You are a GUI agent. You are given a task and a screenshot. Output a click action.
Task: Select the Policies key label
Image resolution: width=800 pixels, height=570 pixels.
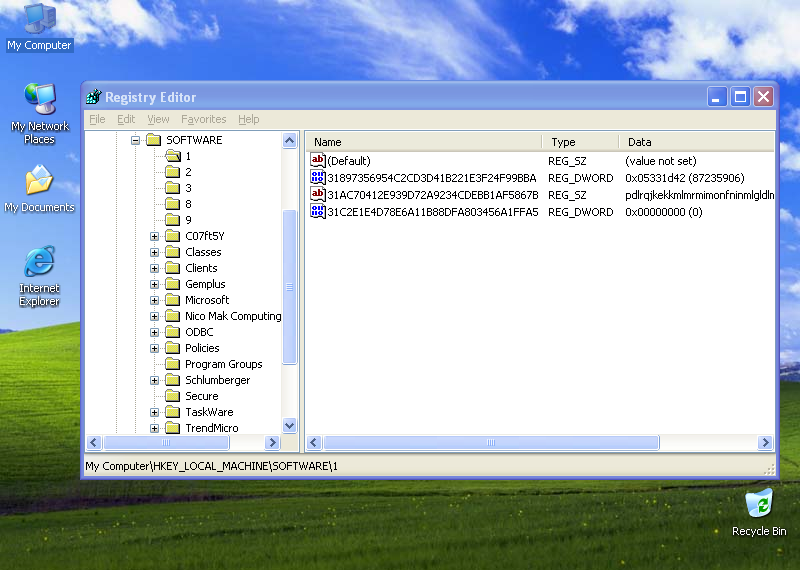[x=202, y=348]
